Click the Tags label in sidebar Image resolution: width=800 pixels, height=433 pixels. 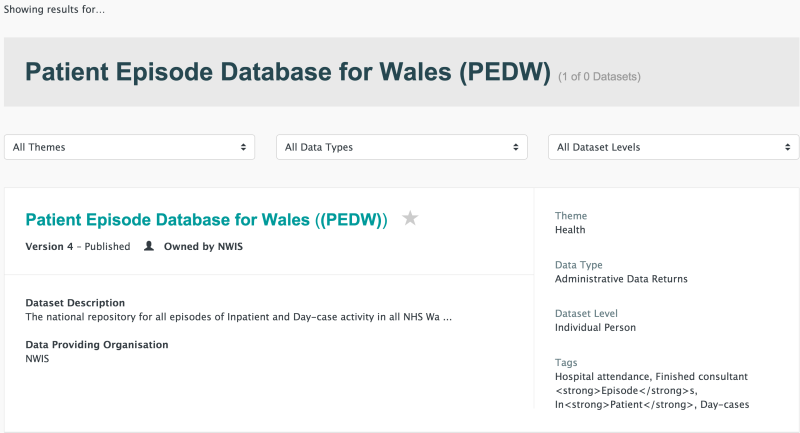coord(567,363)
